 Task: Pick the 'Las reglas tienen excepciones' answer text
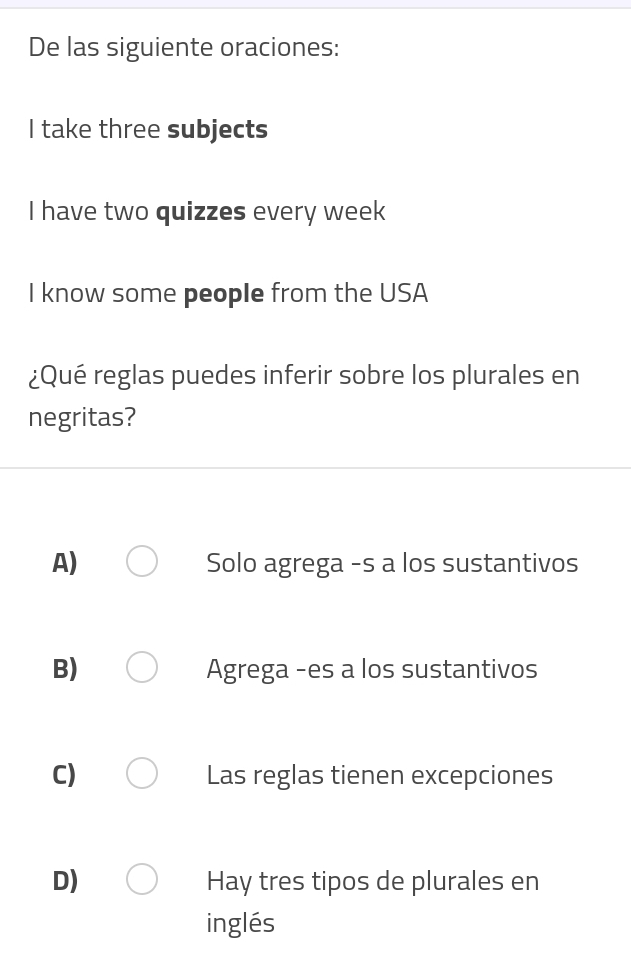click(379, 775)
